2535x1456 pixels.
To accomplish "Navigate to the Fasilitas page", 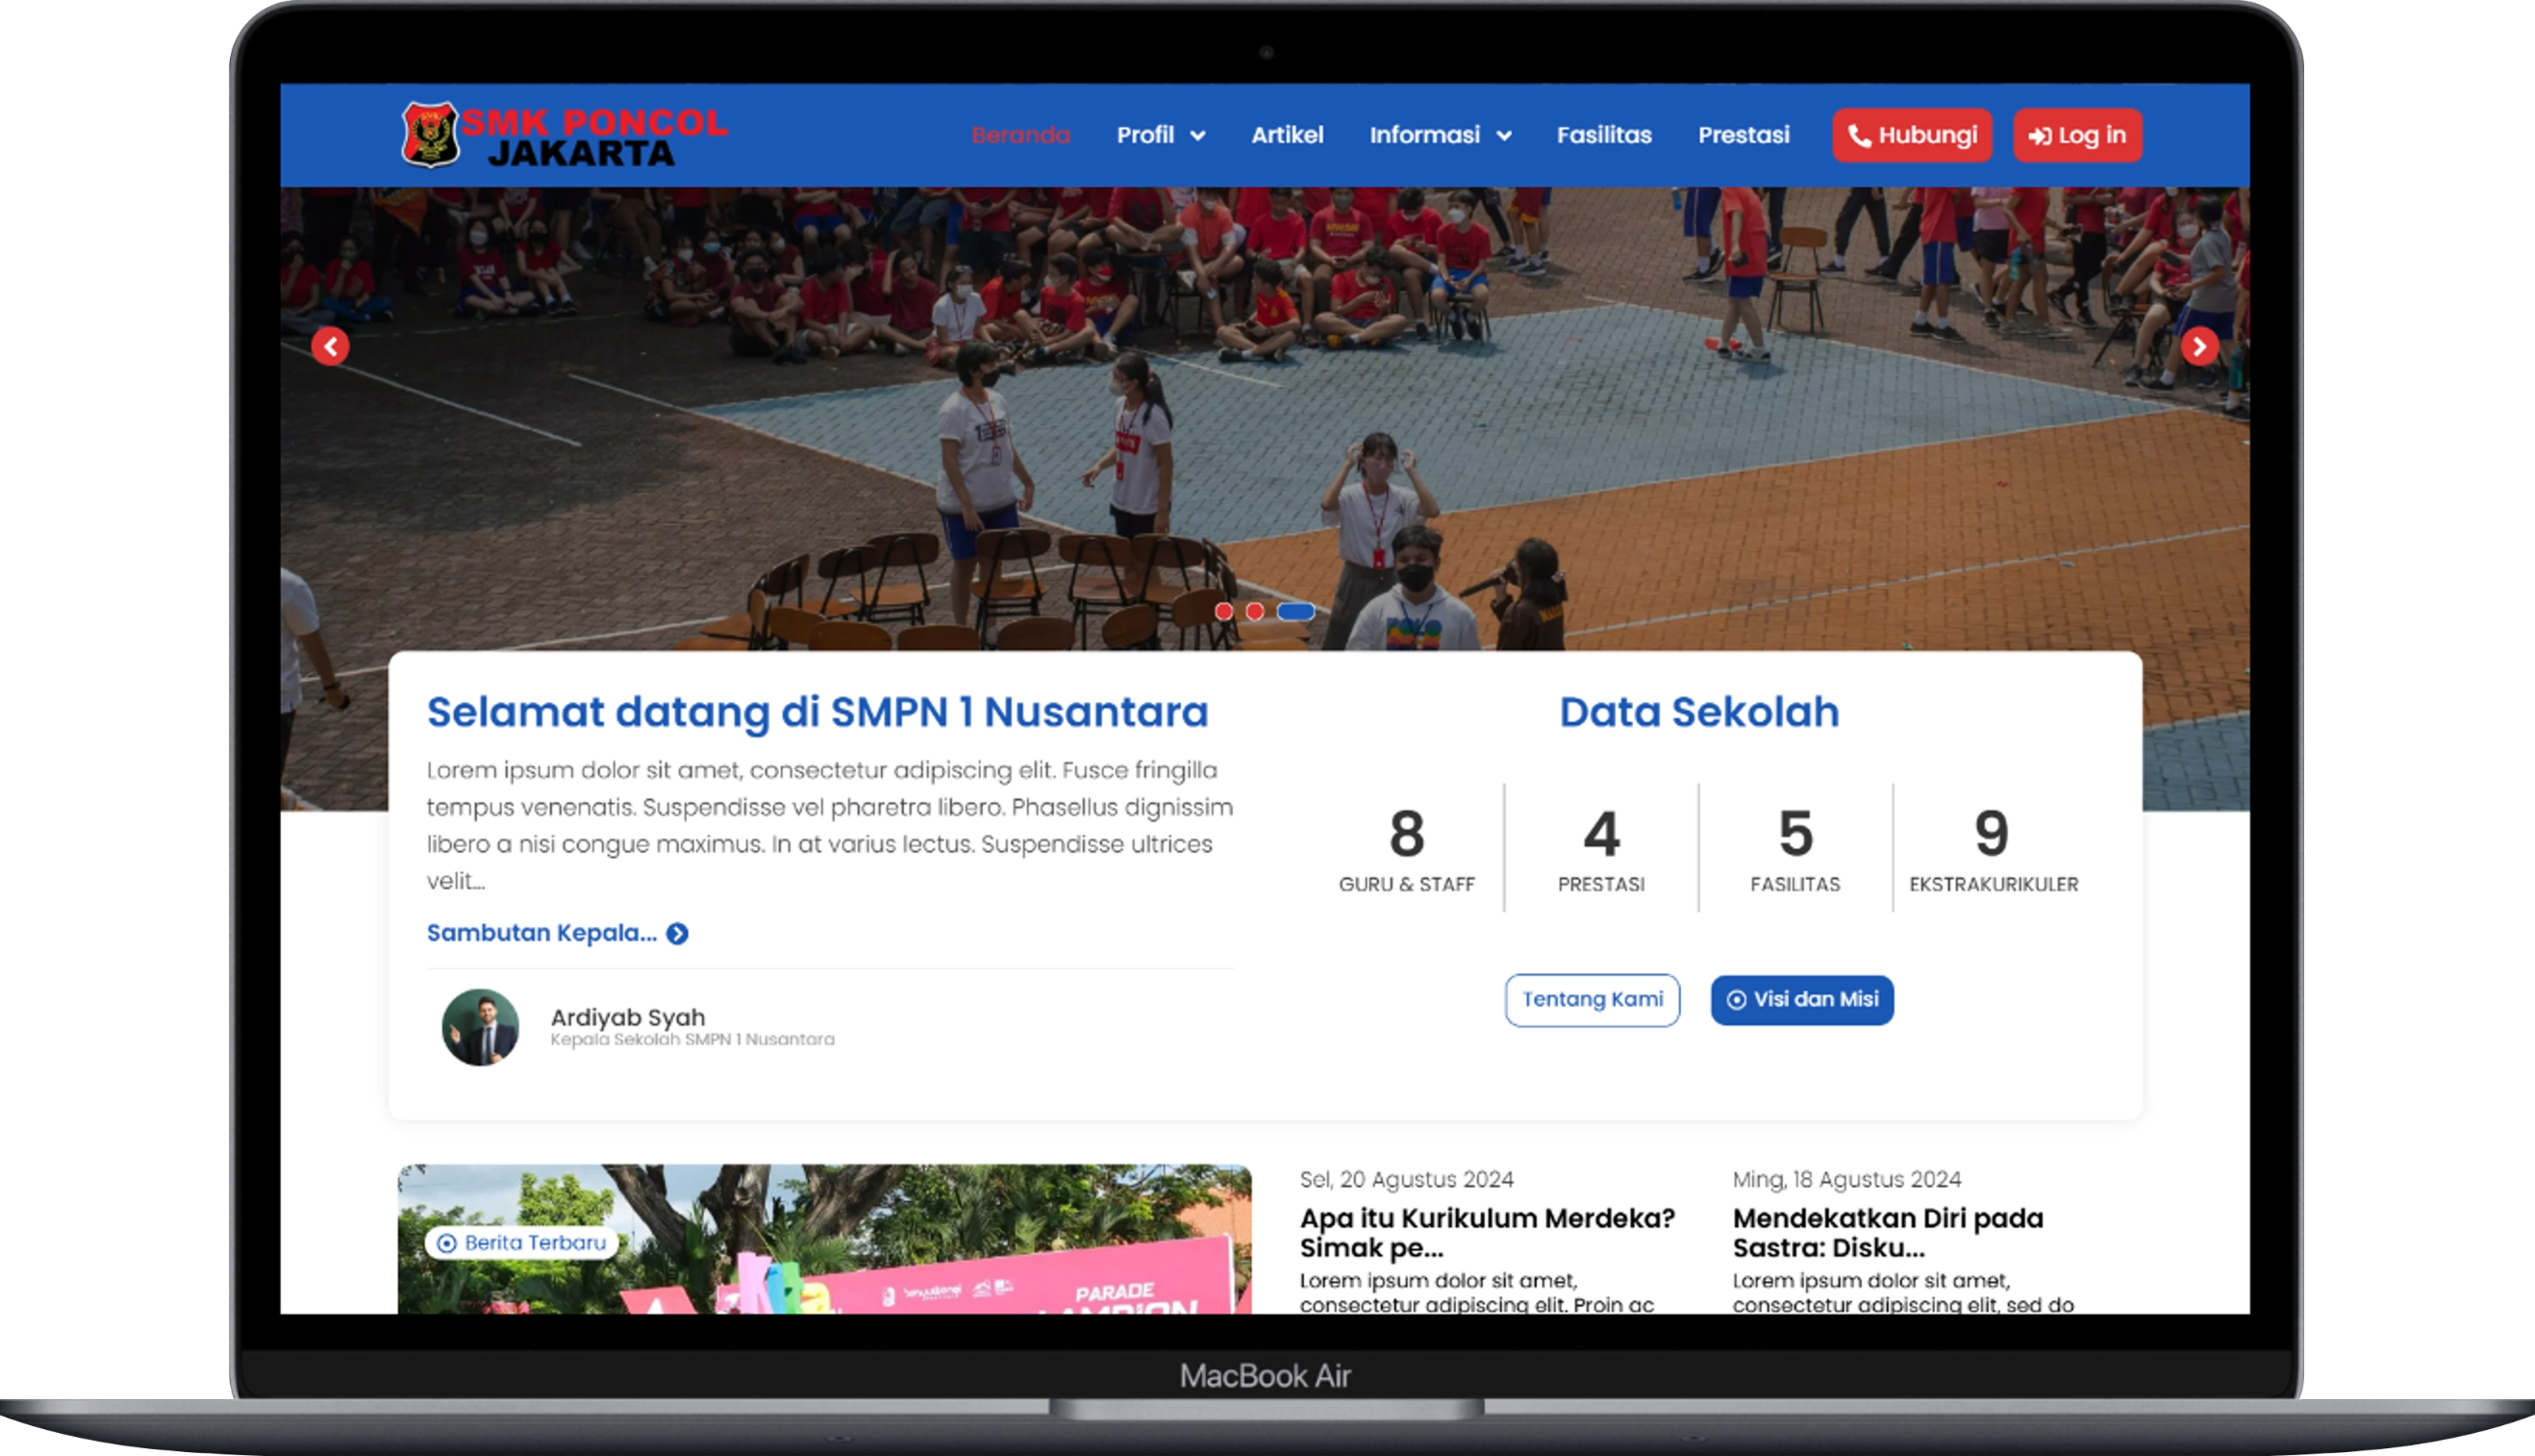I will click(x=1604, y=135).
